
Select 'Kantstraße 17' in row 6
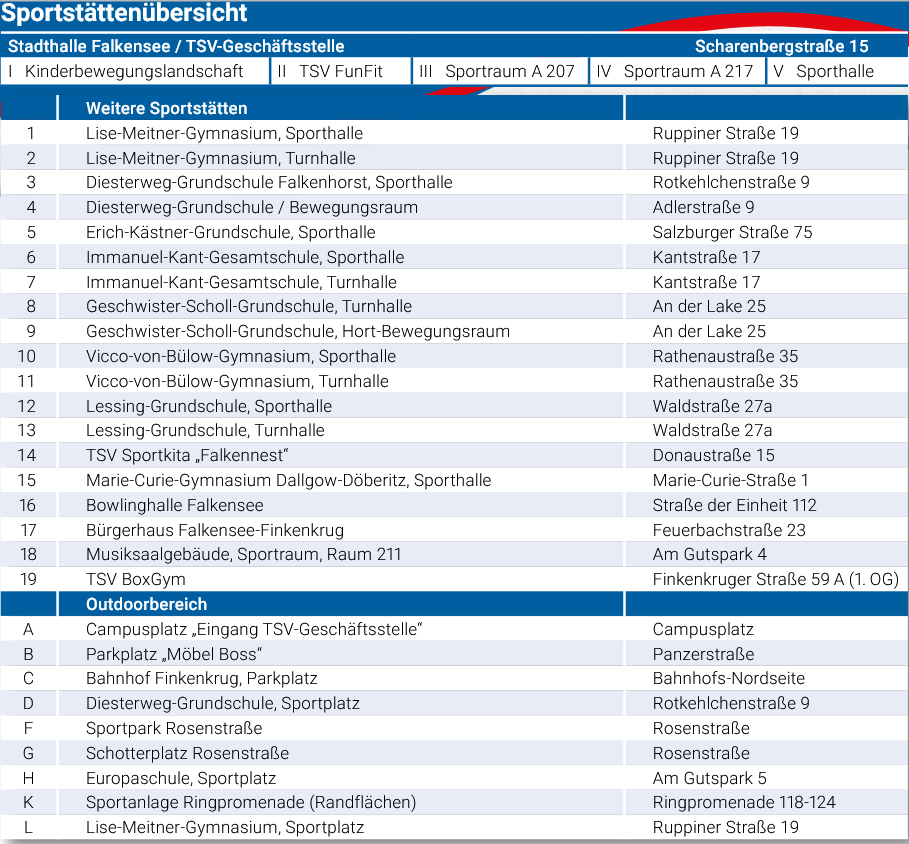[x=706, y=257]
